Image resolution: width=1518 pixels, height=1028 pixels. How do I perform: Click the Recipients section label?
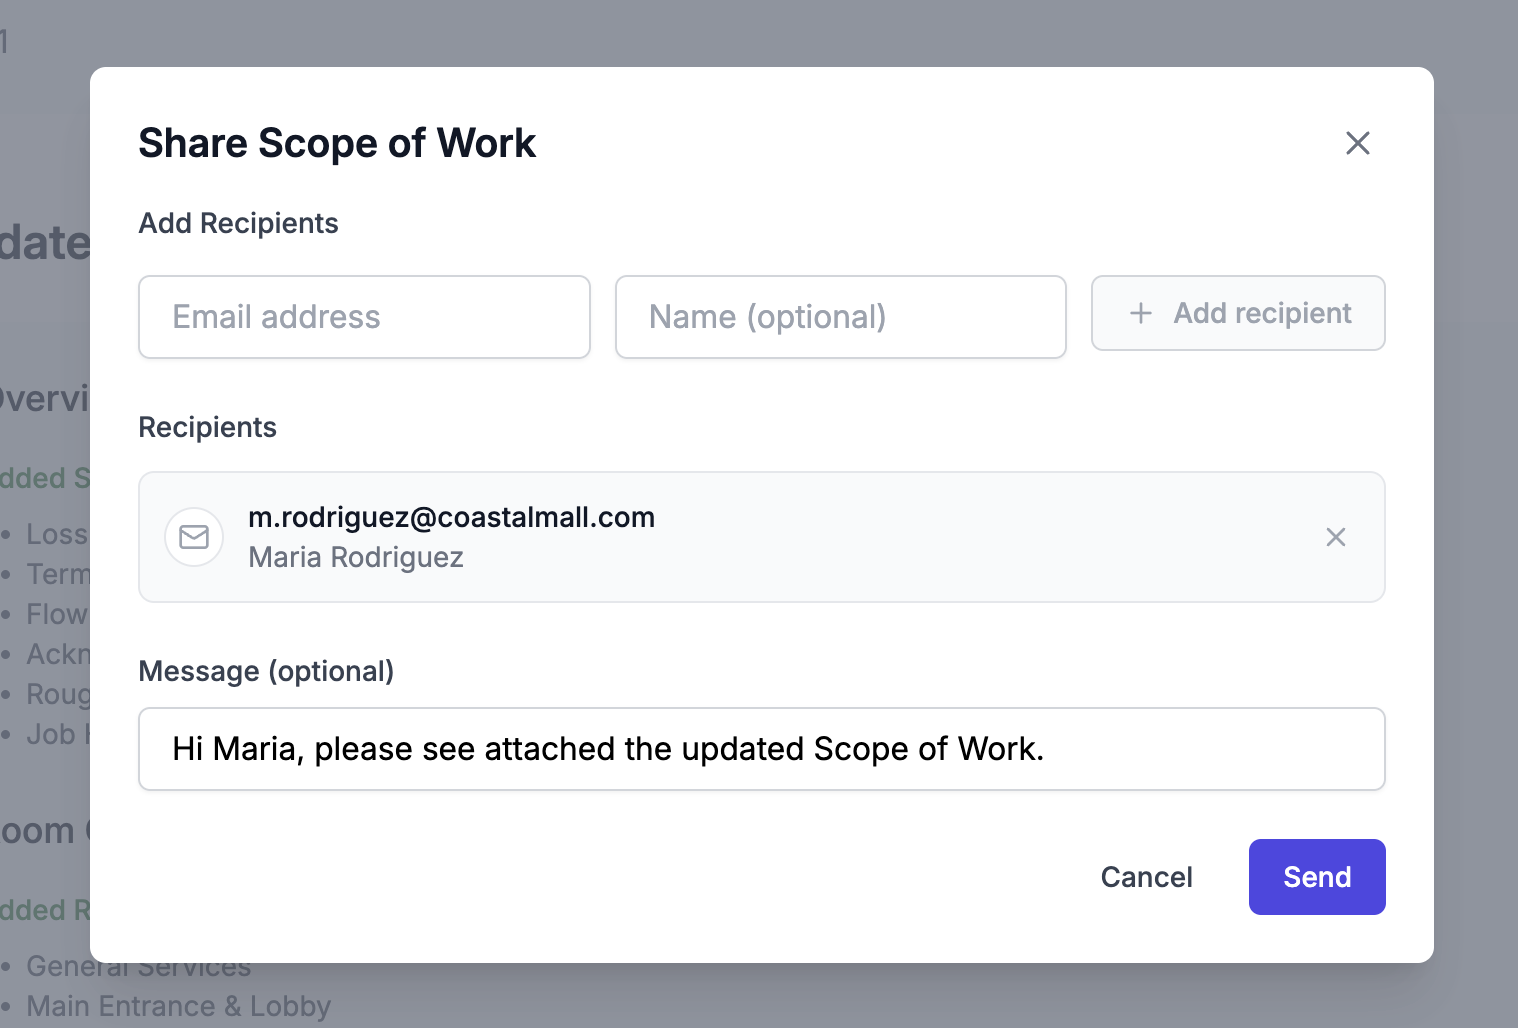pyautogui.click(x=207, y=427)
